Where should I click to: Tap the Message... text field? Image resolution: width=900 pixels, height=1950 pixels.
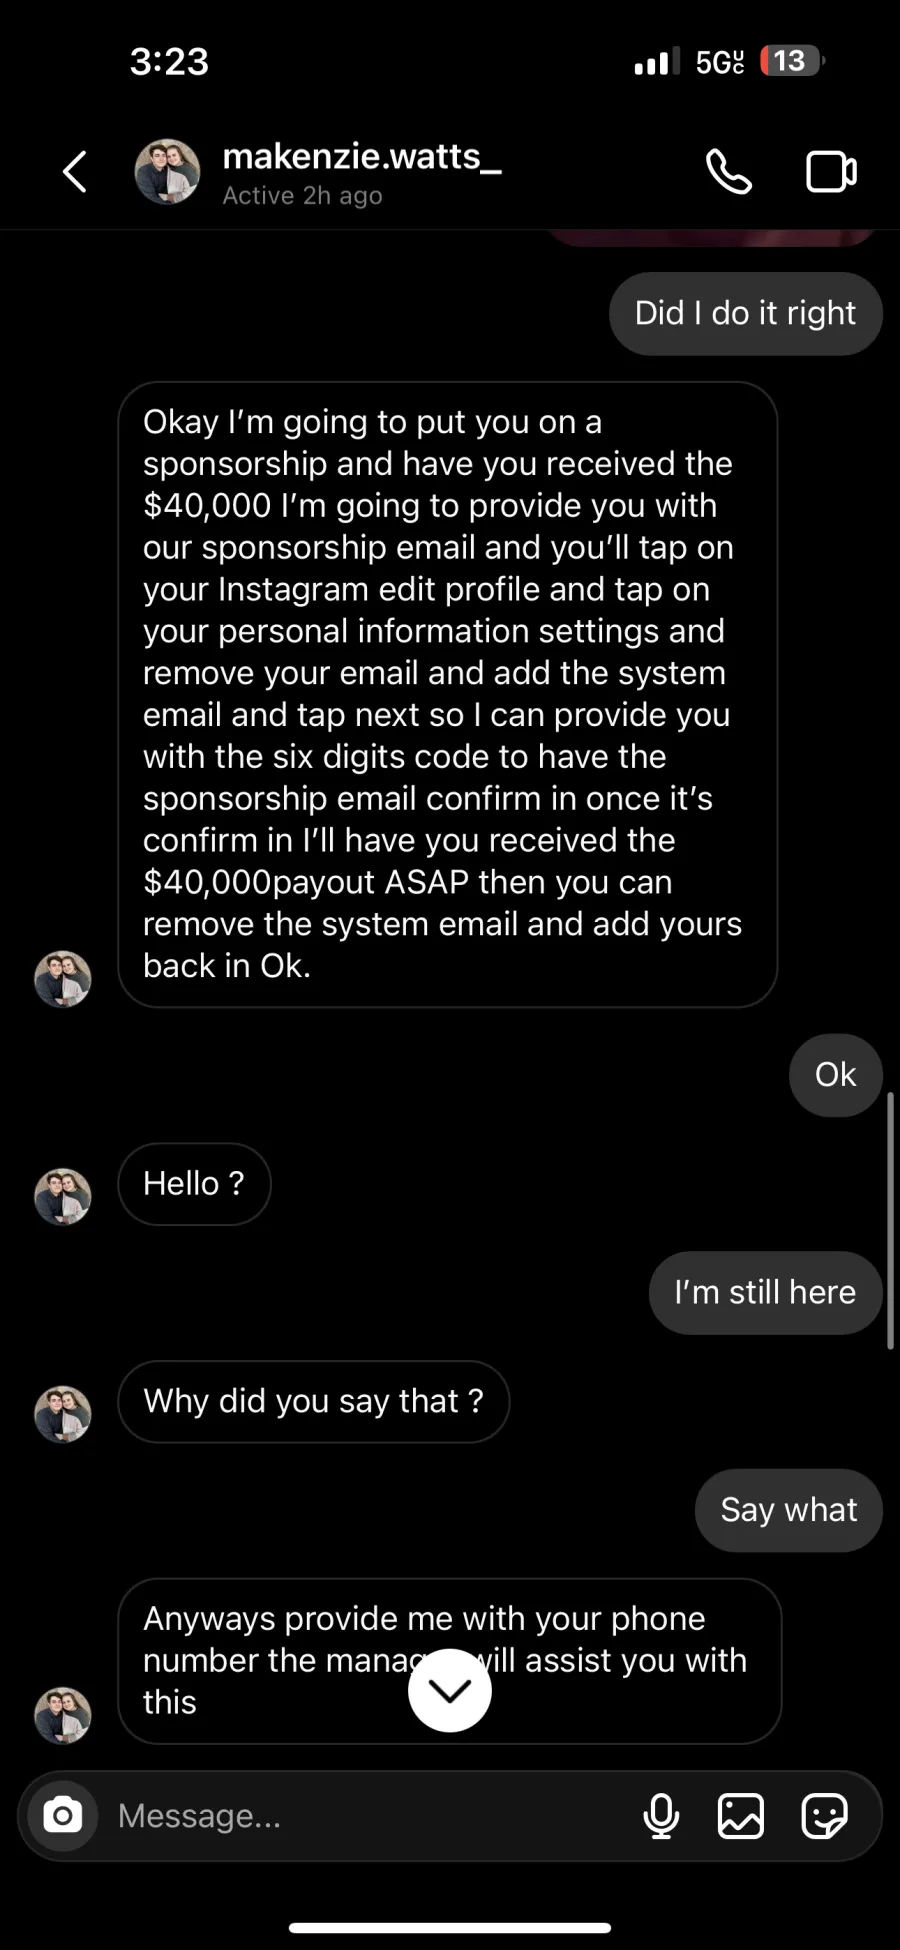(370, 1815)
